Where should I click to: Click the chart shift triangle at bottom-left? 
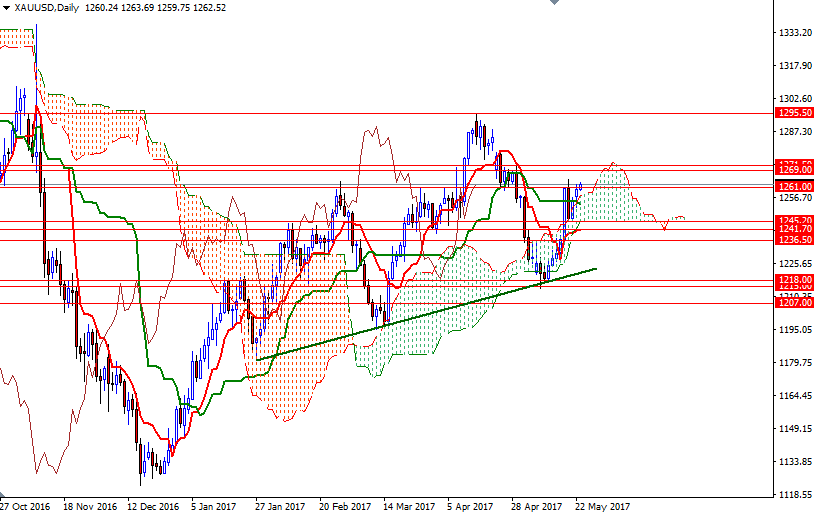pyautogui.click(x=4, y=497)
